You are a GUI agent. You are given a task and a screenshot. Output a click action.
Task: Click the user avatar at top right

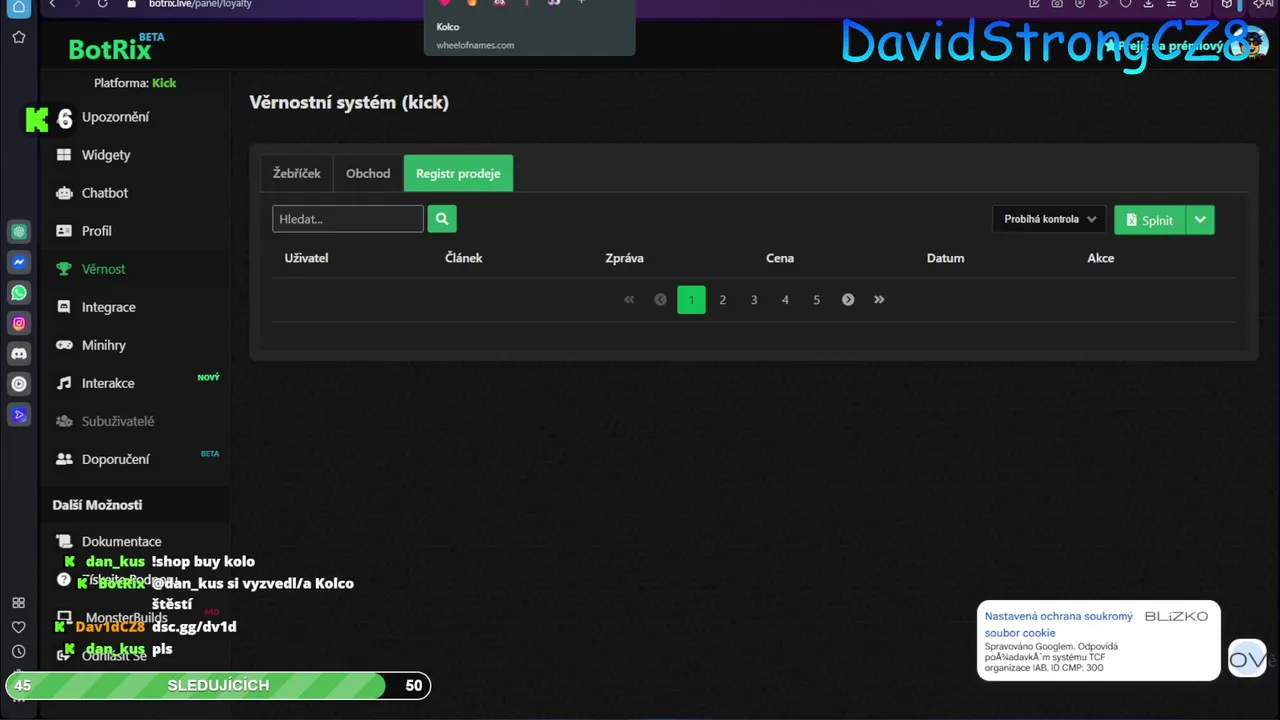tap(1249, 44)
